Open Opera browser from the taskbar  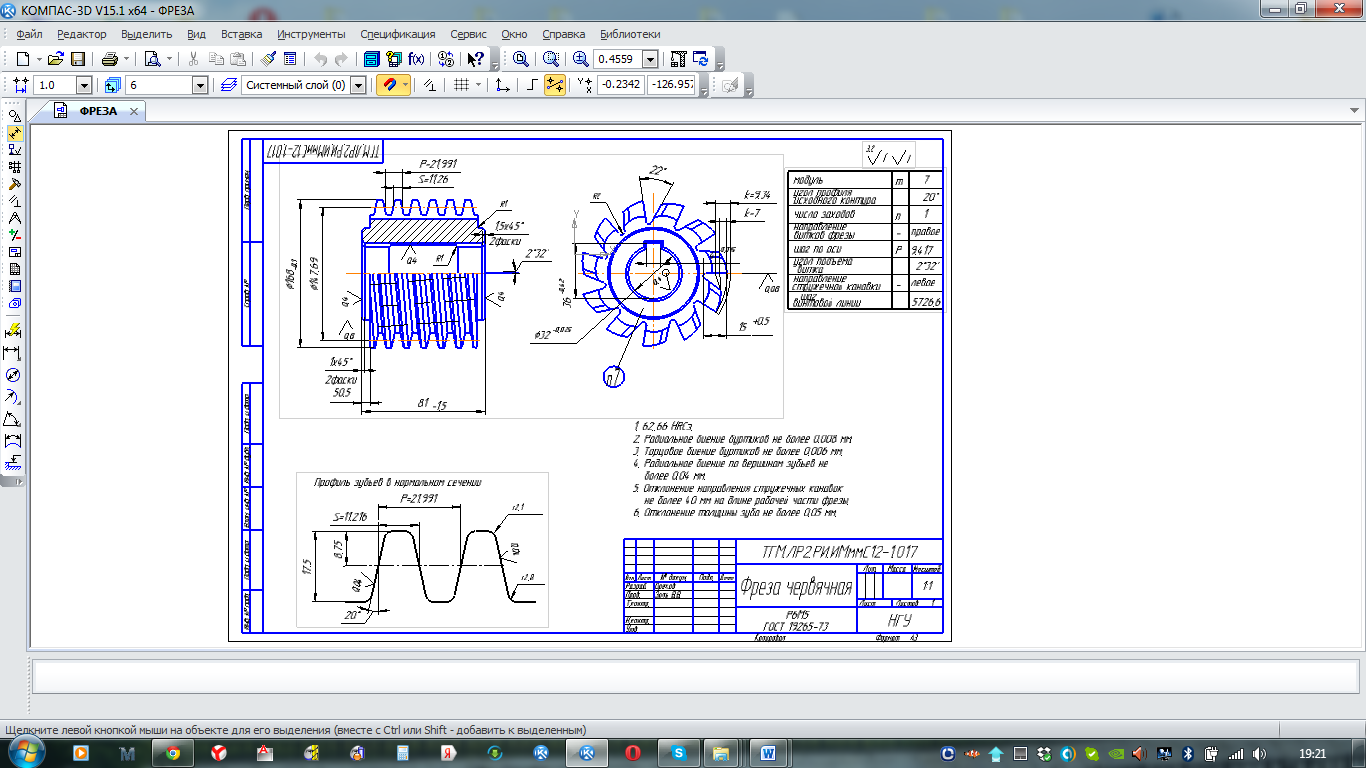click(632, 752)
